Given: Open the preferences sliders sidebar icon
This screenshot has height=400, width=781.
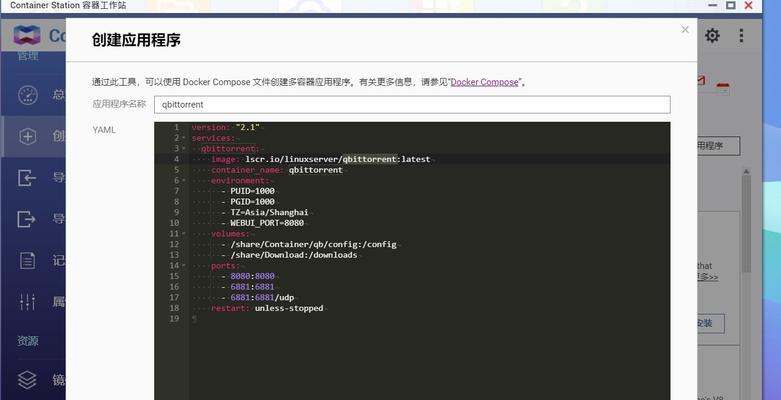Looking at the screenshot, I should pyautogui.click(x=27, y=301).
